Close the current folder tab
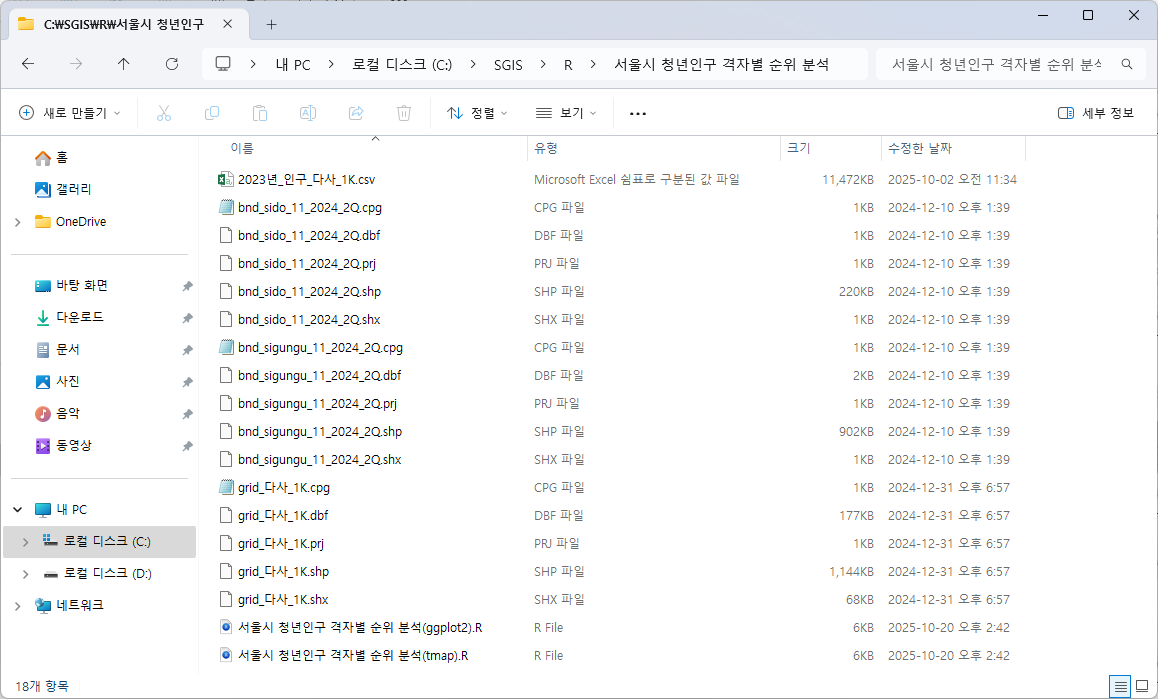1158x699 pixels. coord(227,24)
